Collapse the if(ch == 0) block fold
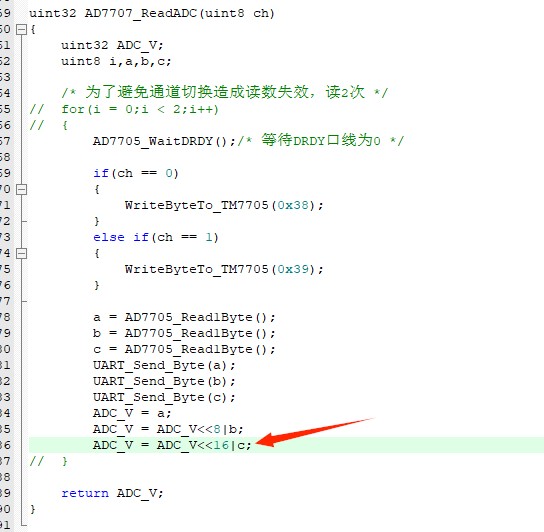This screenshot has height=532, width=544. 22,189
